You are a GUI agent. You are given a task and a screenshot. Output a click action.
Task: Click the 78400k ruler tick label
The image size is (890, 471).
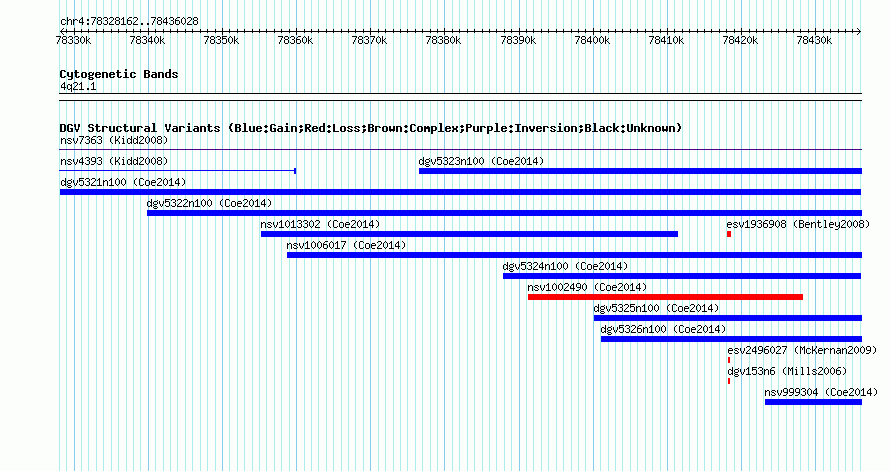(x=592, y=40)
